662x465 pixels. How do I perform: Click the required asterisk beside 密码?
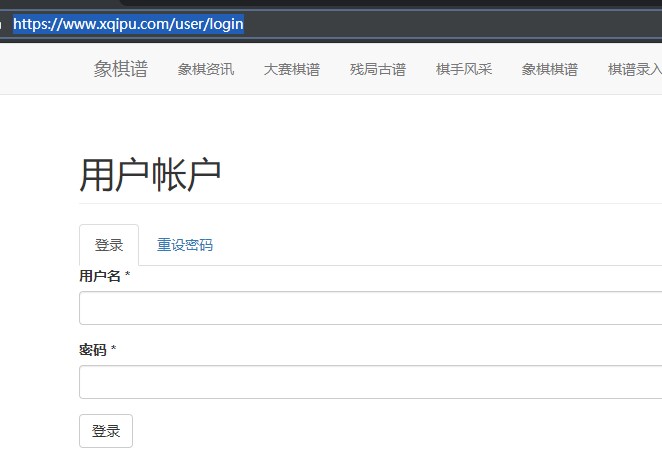tap(114, 350)
